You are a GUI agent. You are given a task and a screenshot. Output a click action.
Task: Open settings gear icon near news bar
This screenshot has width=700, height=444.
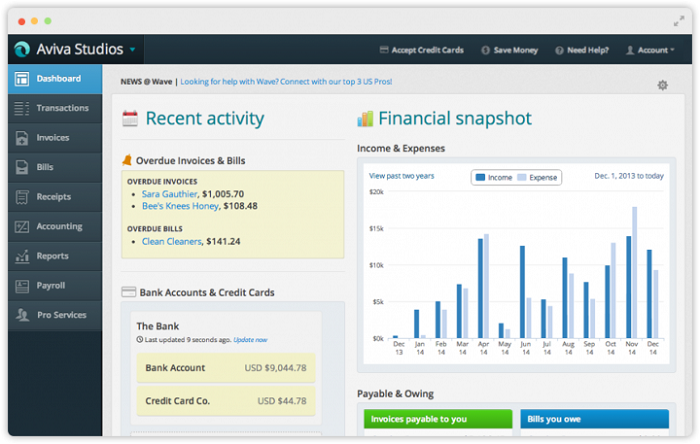pos(662,85)
